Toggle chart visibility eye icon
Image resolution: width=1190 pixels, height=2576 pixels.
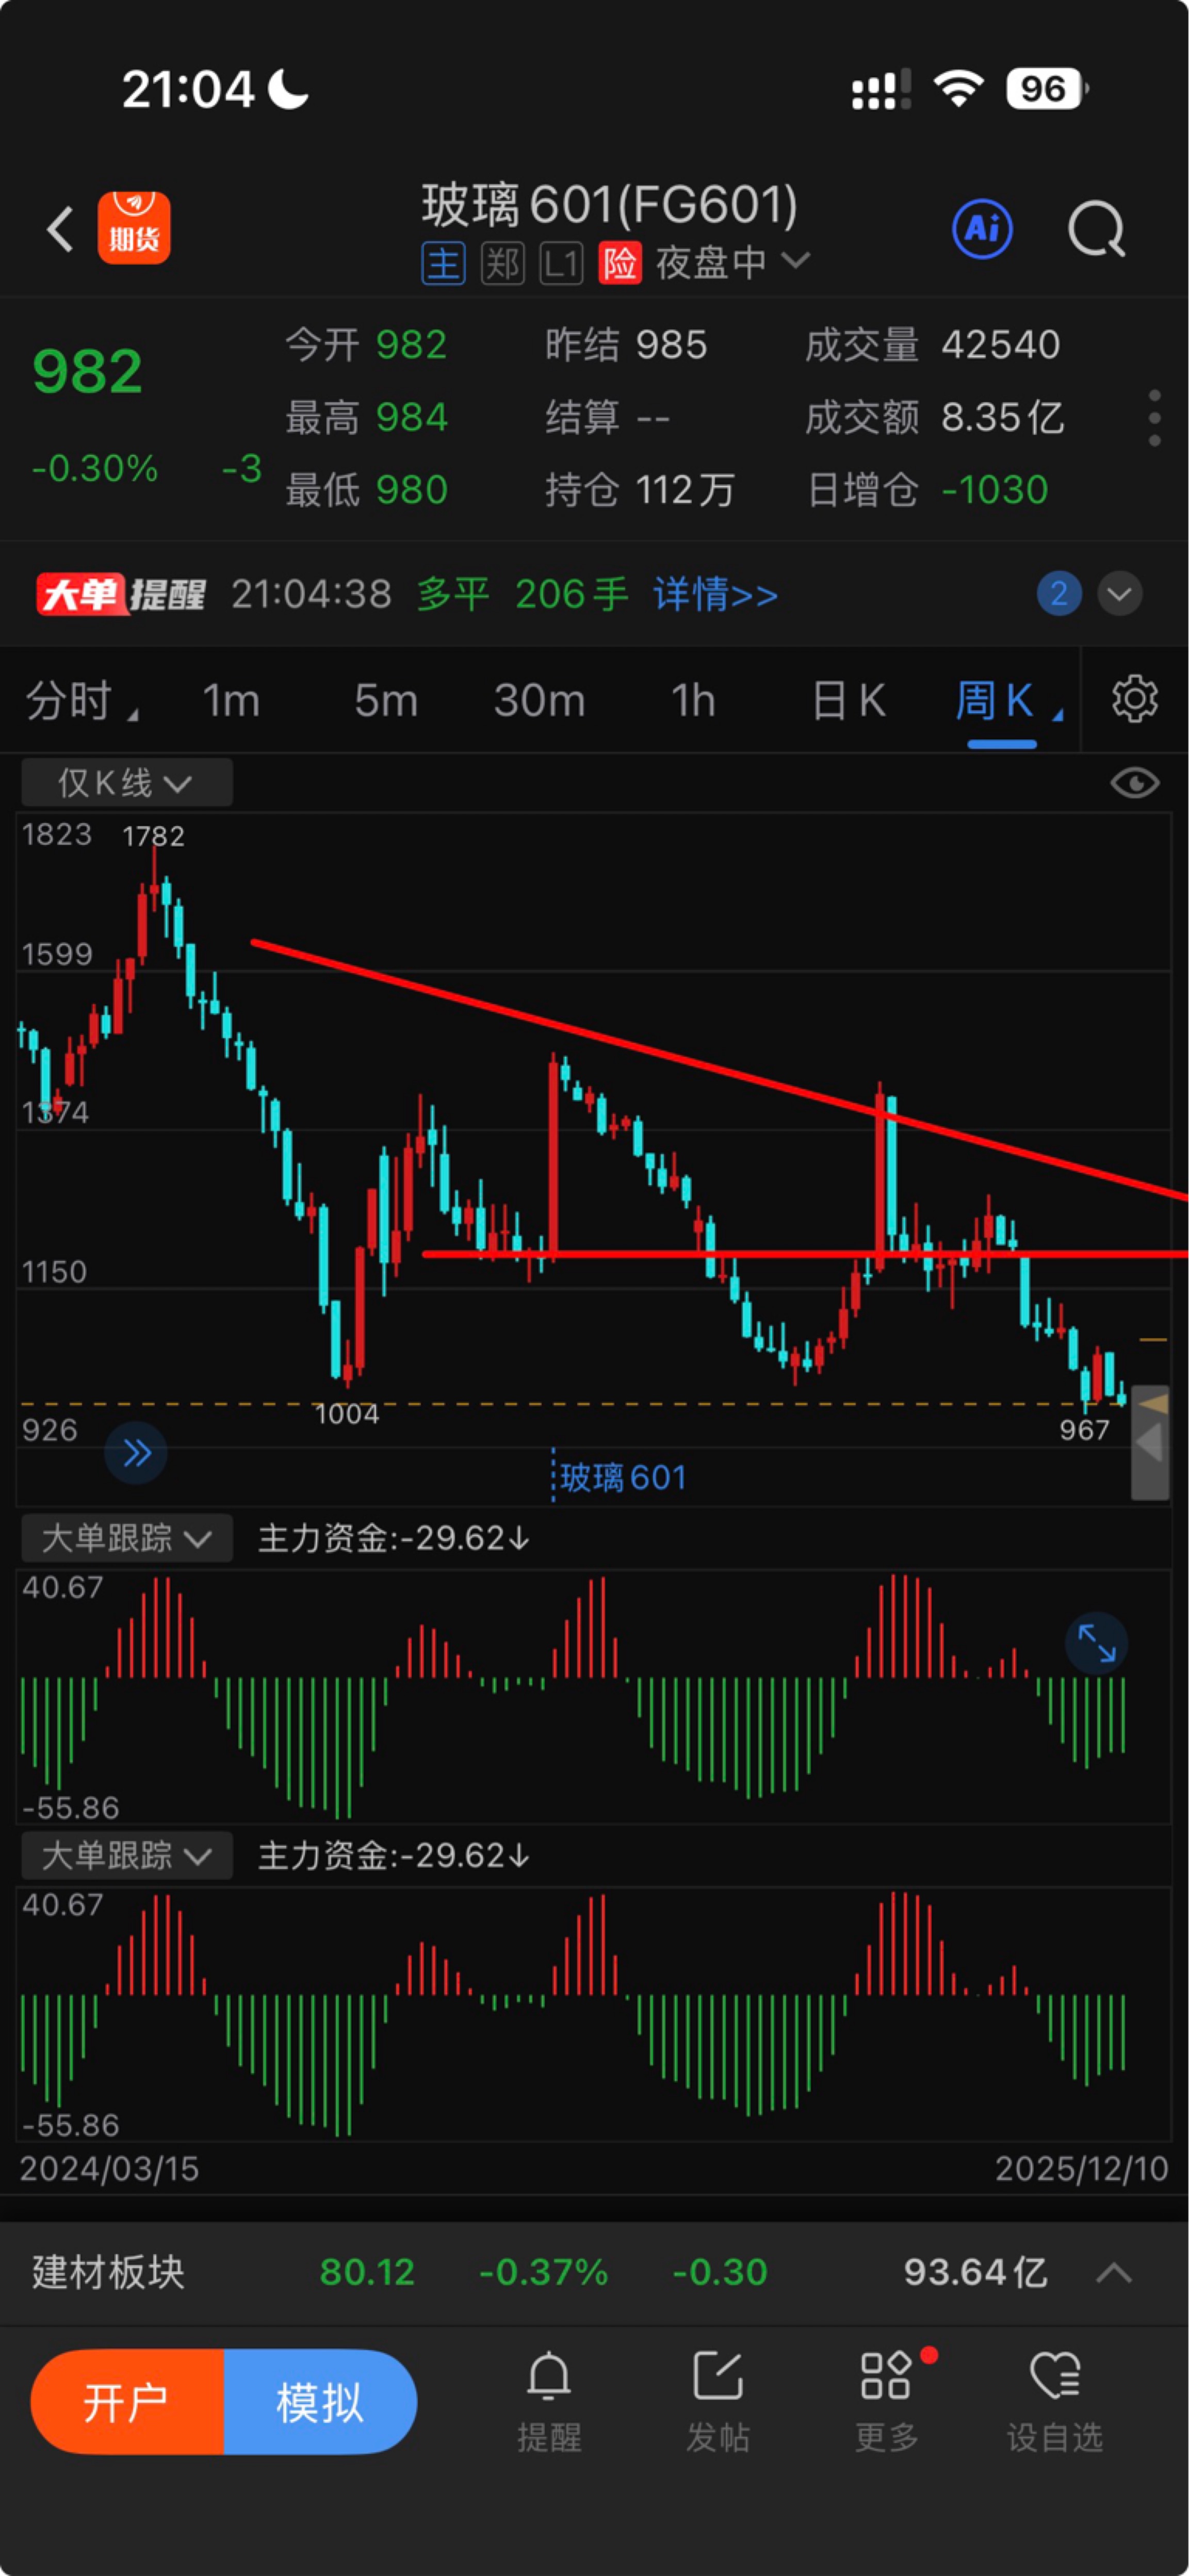tap(1135, 783)
